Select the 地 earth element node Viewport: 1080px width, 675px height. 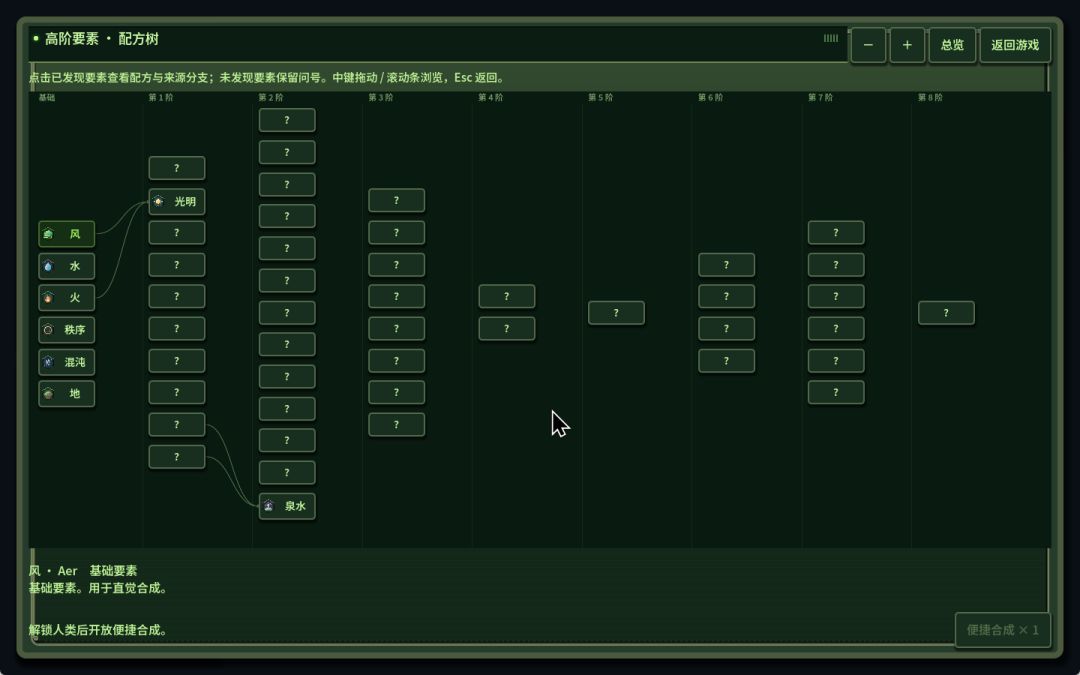pyautogui.click(x=67, y=394)
